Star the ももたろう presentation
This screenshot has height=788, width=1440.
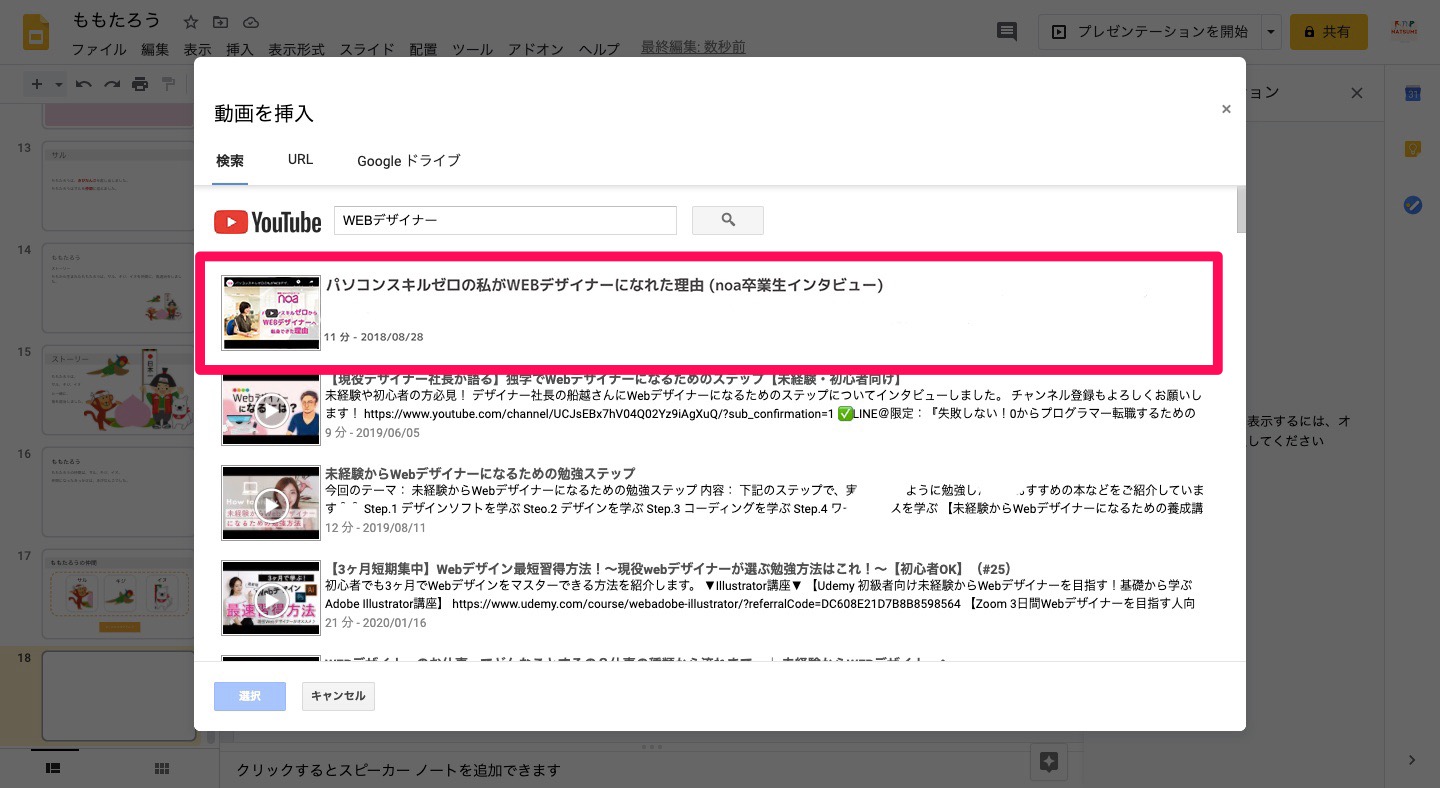[191, 22]
